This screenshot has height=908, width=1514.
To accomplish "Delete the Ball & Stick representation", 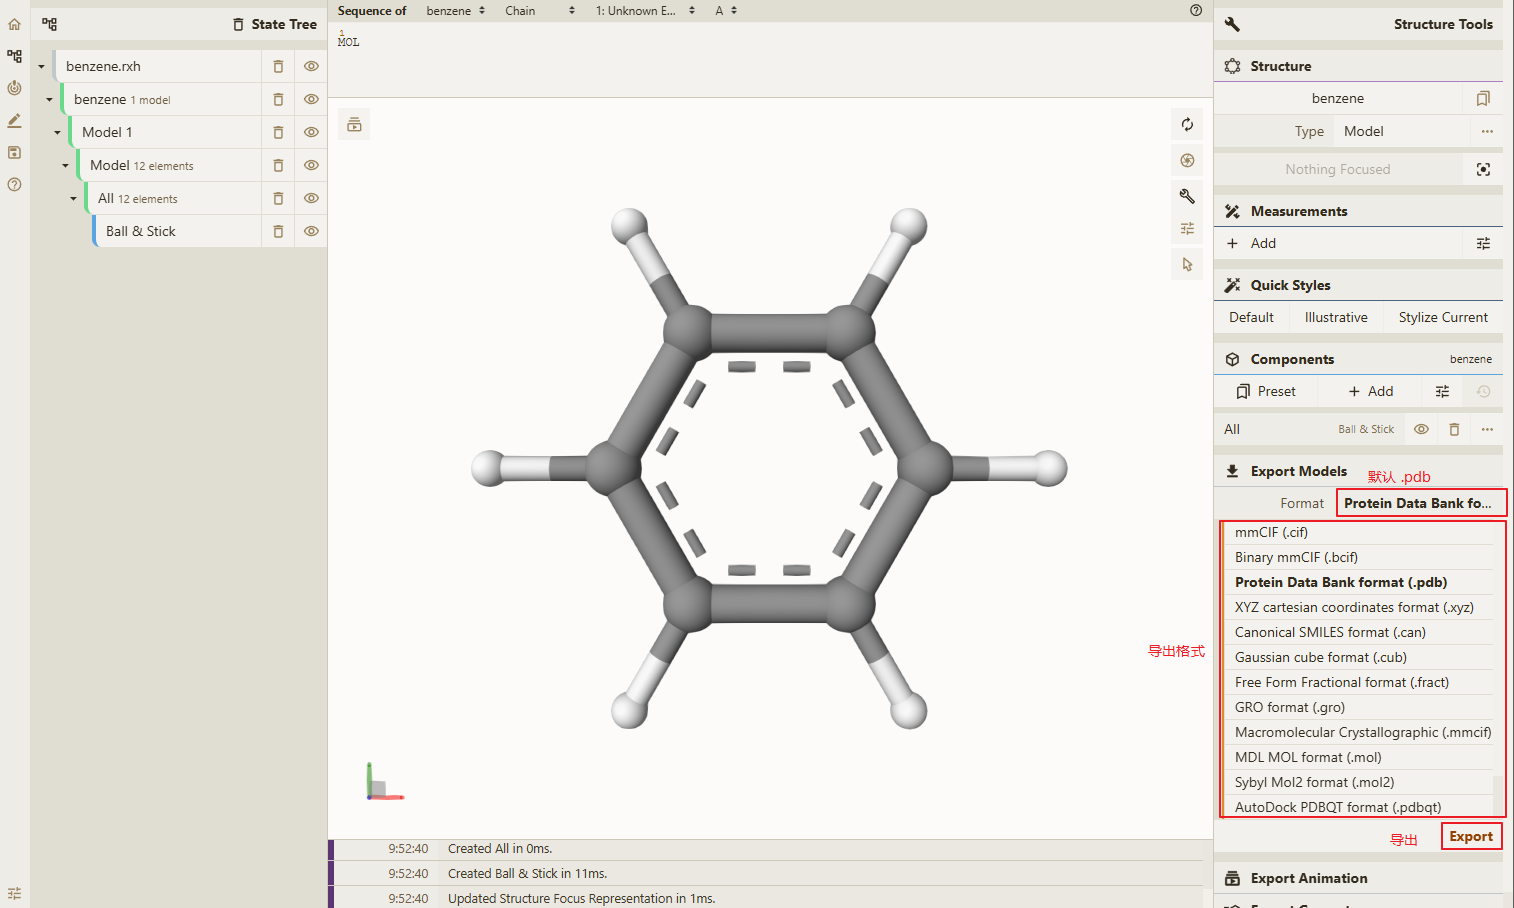I will click(x=278, y=231).
